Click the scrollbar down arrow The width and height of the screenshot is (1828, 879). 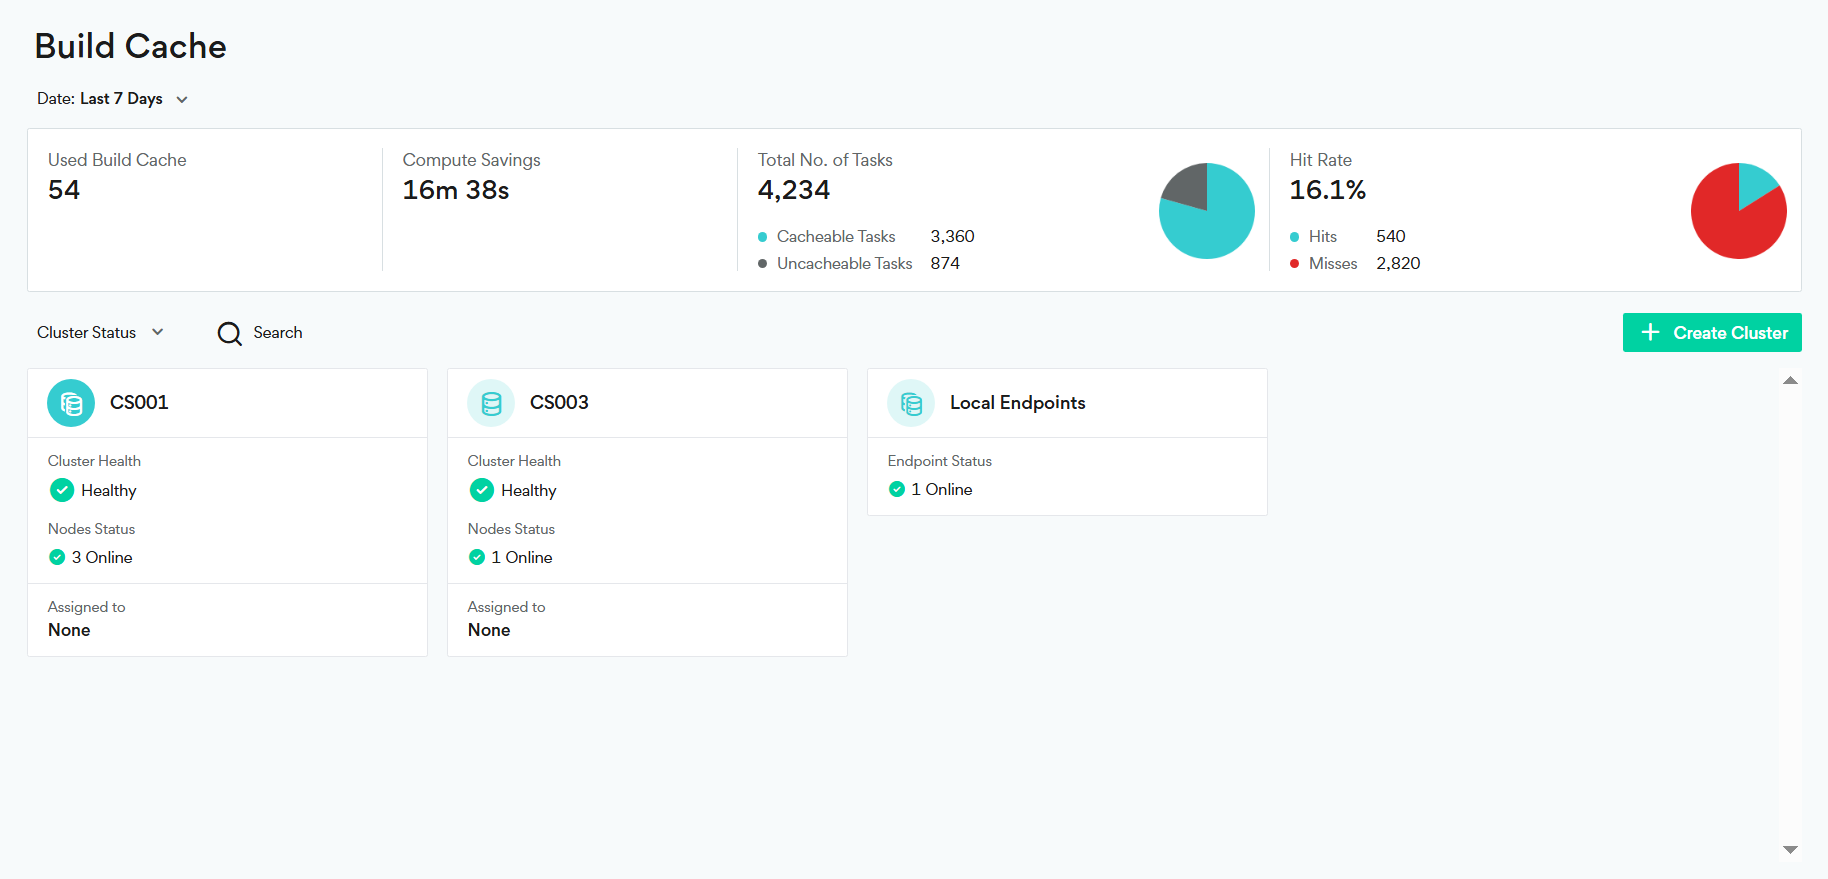coord(1790,849)
